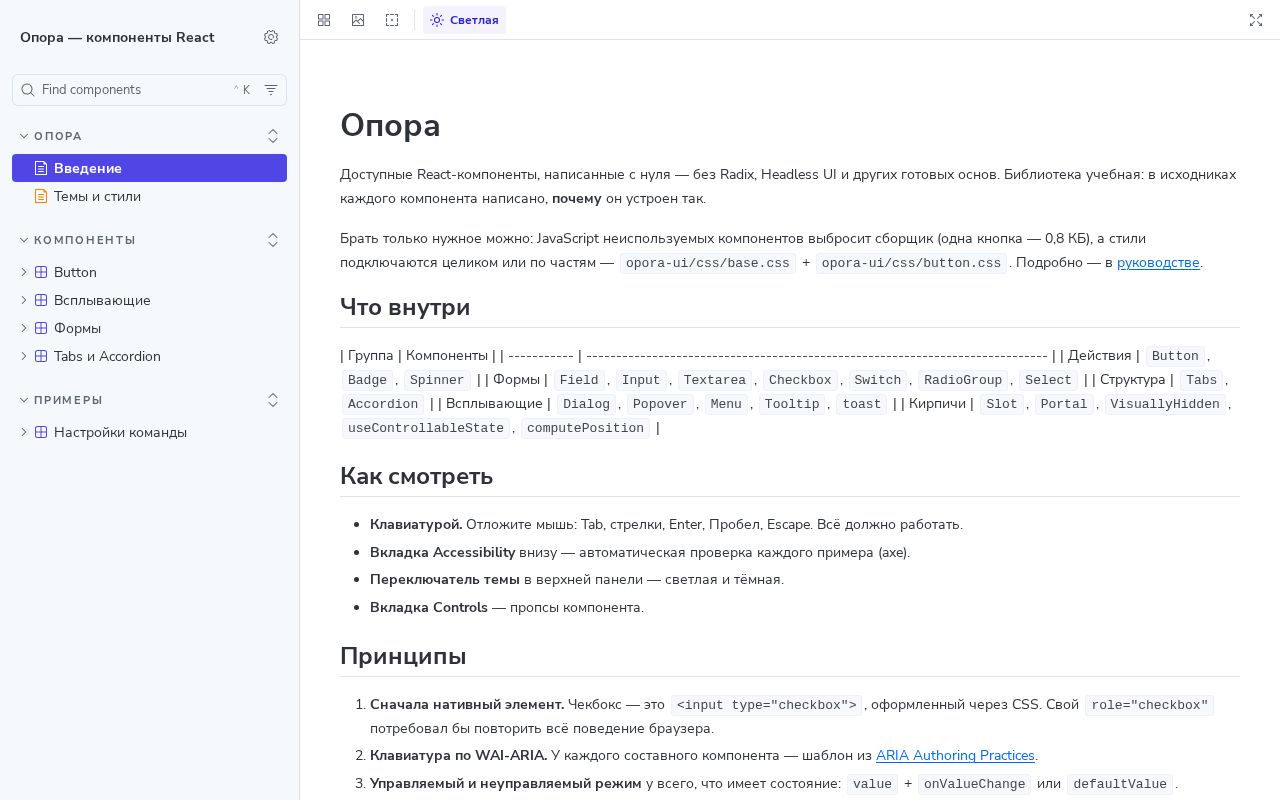The height and width of the screenshot is (800, 1280).
Task: Click the component icon beside Настройки команды
Action: (41, 432)
